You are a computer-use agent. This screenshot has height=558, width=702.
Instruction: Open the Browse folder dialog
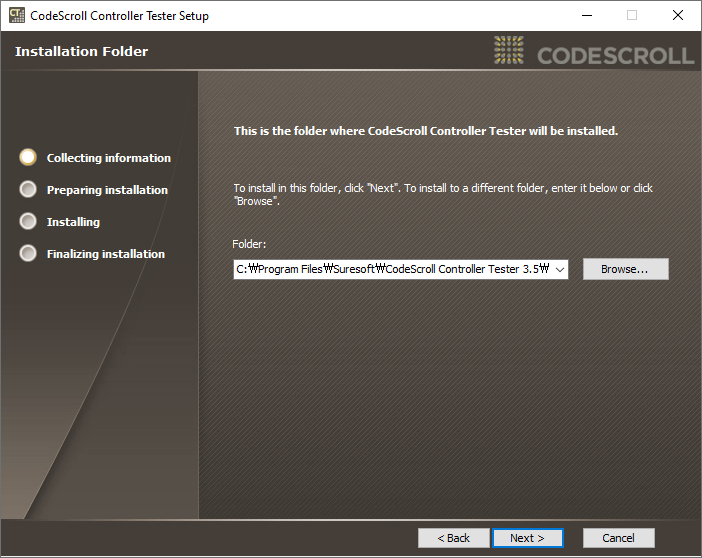(x=625, y=269)
